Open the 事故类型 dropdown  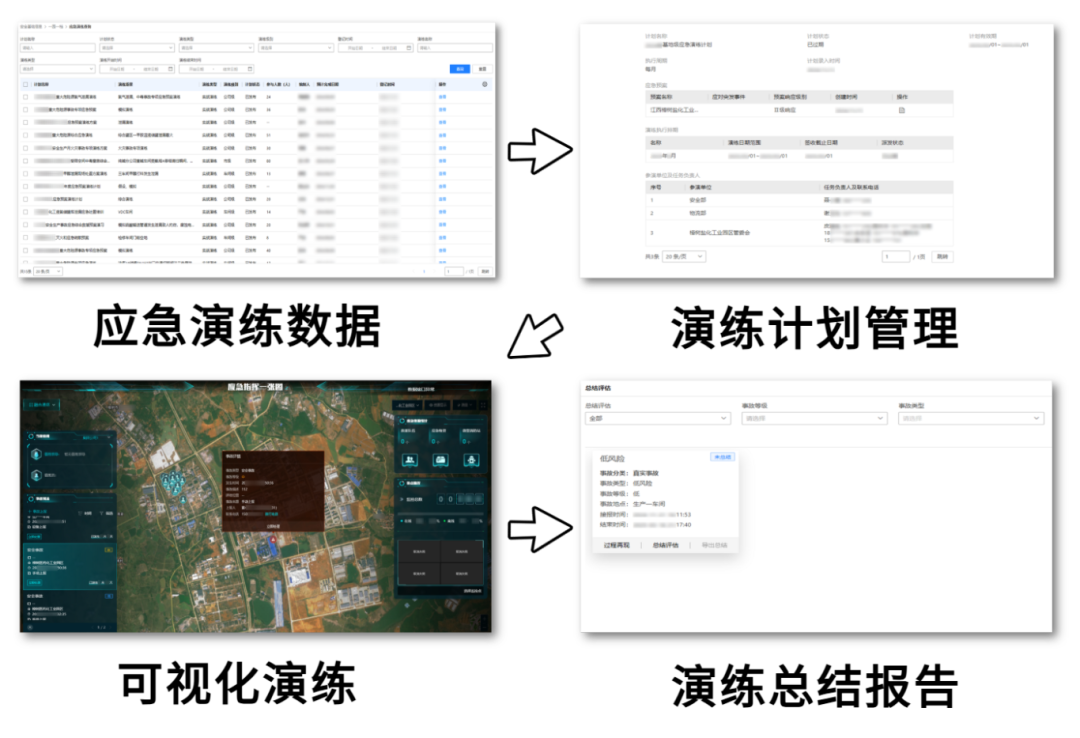pos(970,419)
